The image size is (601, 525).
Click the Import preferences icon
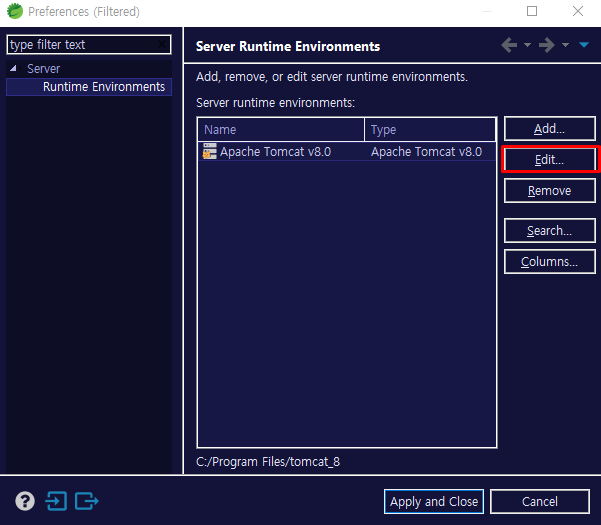tap(56, 501)
